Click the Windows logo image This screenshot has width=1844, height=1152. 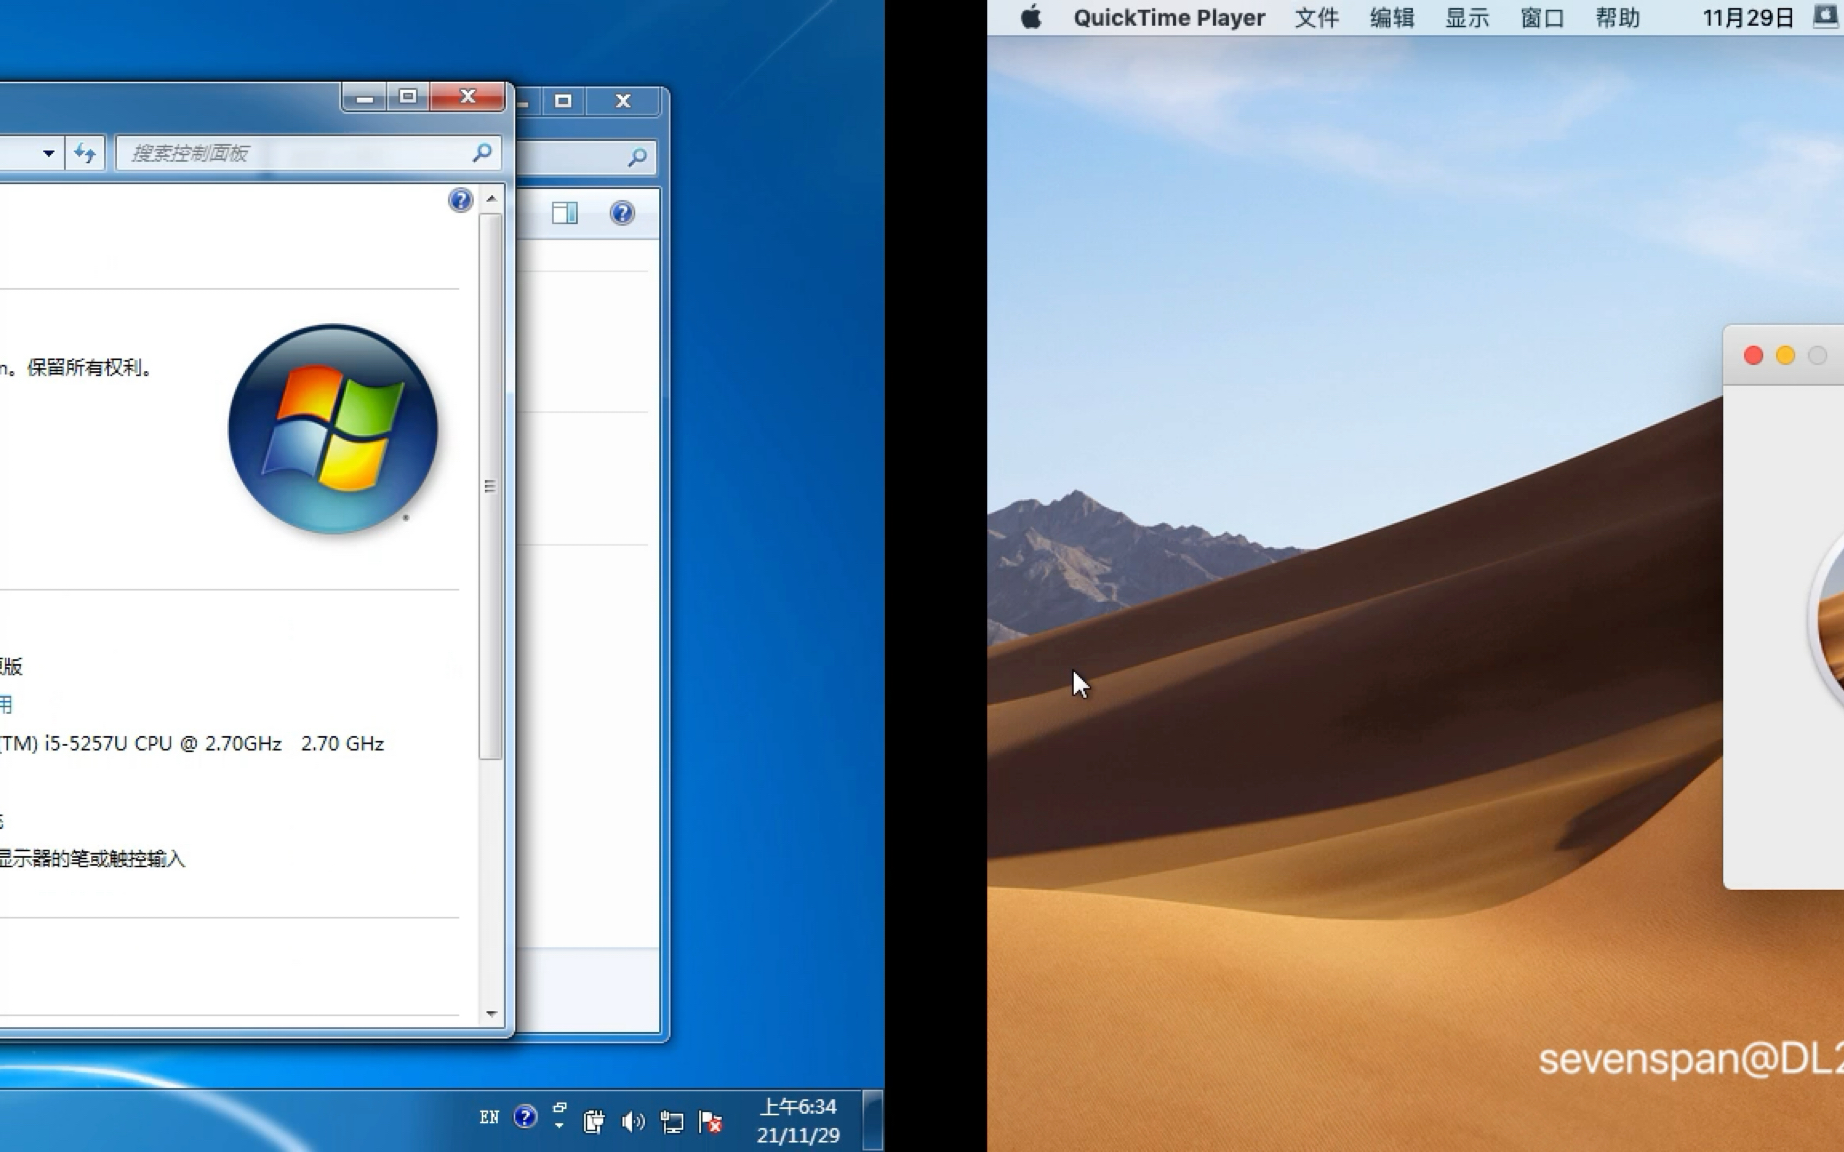(333, 428)
